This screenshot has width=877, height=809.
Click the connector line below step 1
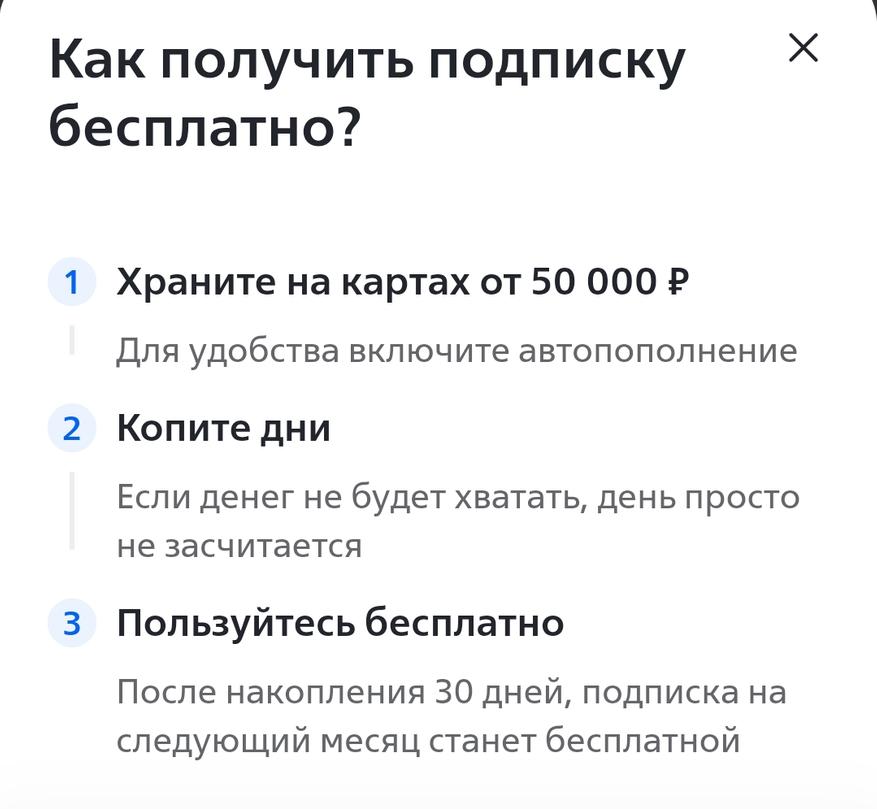72,339
